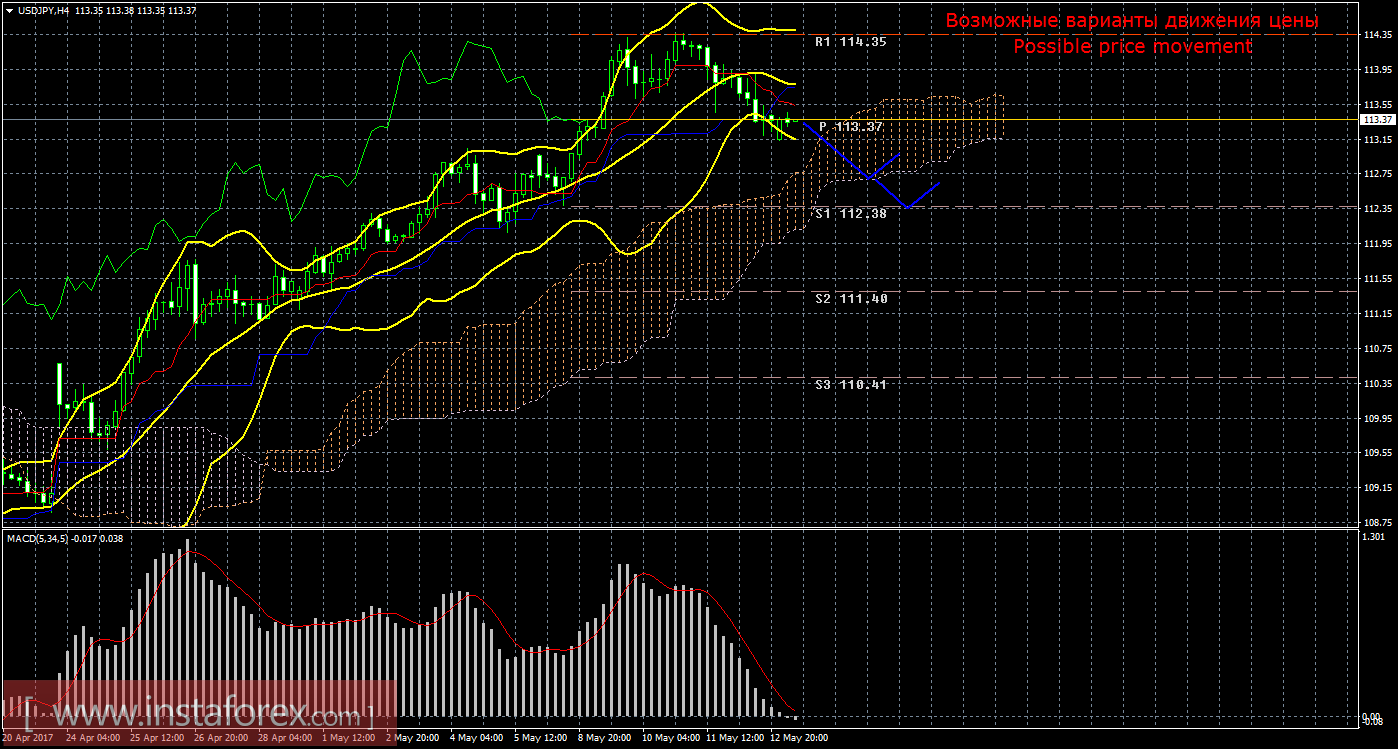Click the red Russian heading text
This screenshot has width=1398, height=749.
coord(1132,21)
